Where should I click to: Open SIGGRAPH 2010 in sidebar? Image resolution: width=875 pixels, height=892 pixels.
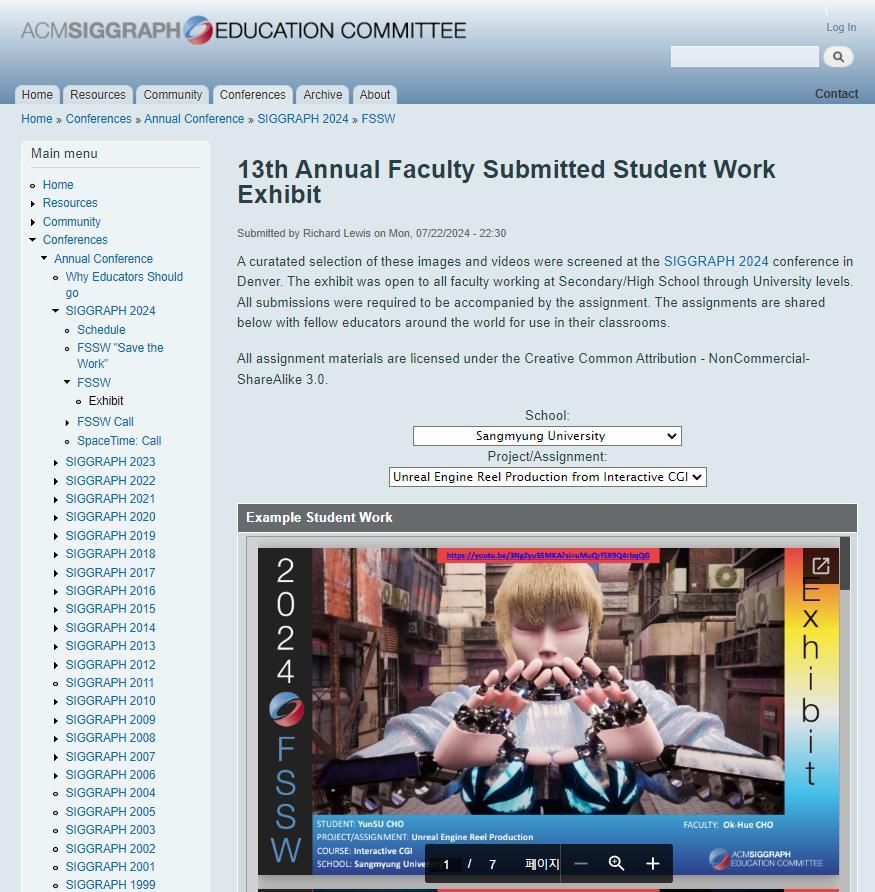(x=110, y=701)
